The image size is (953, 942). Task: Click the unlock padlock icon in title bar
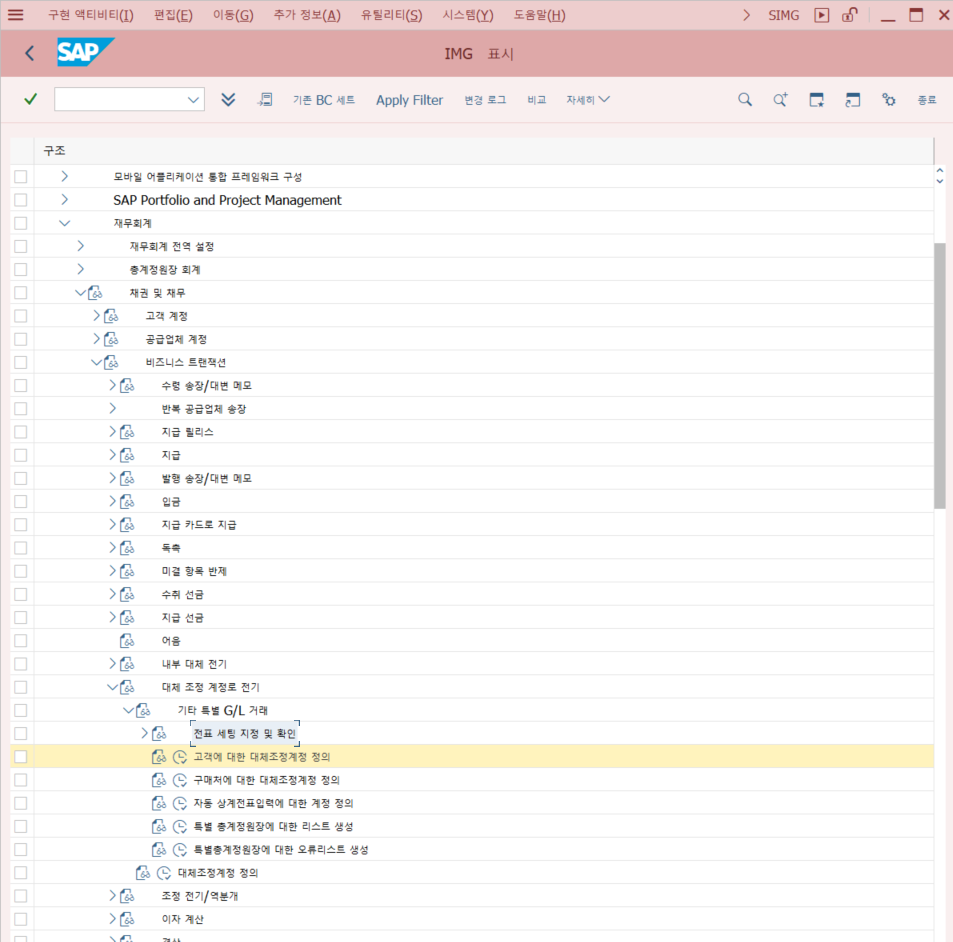point(850,15)
